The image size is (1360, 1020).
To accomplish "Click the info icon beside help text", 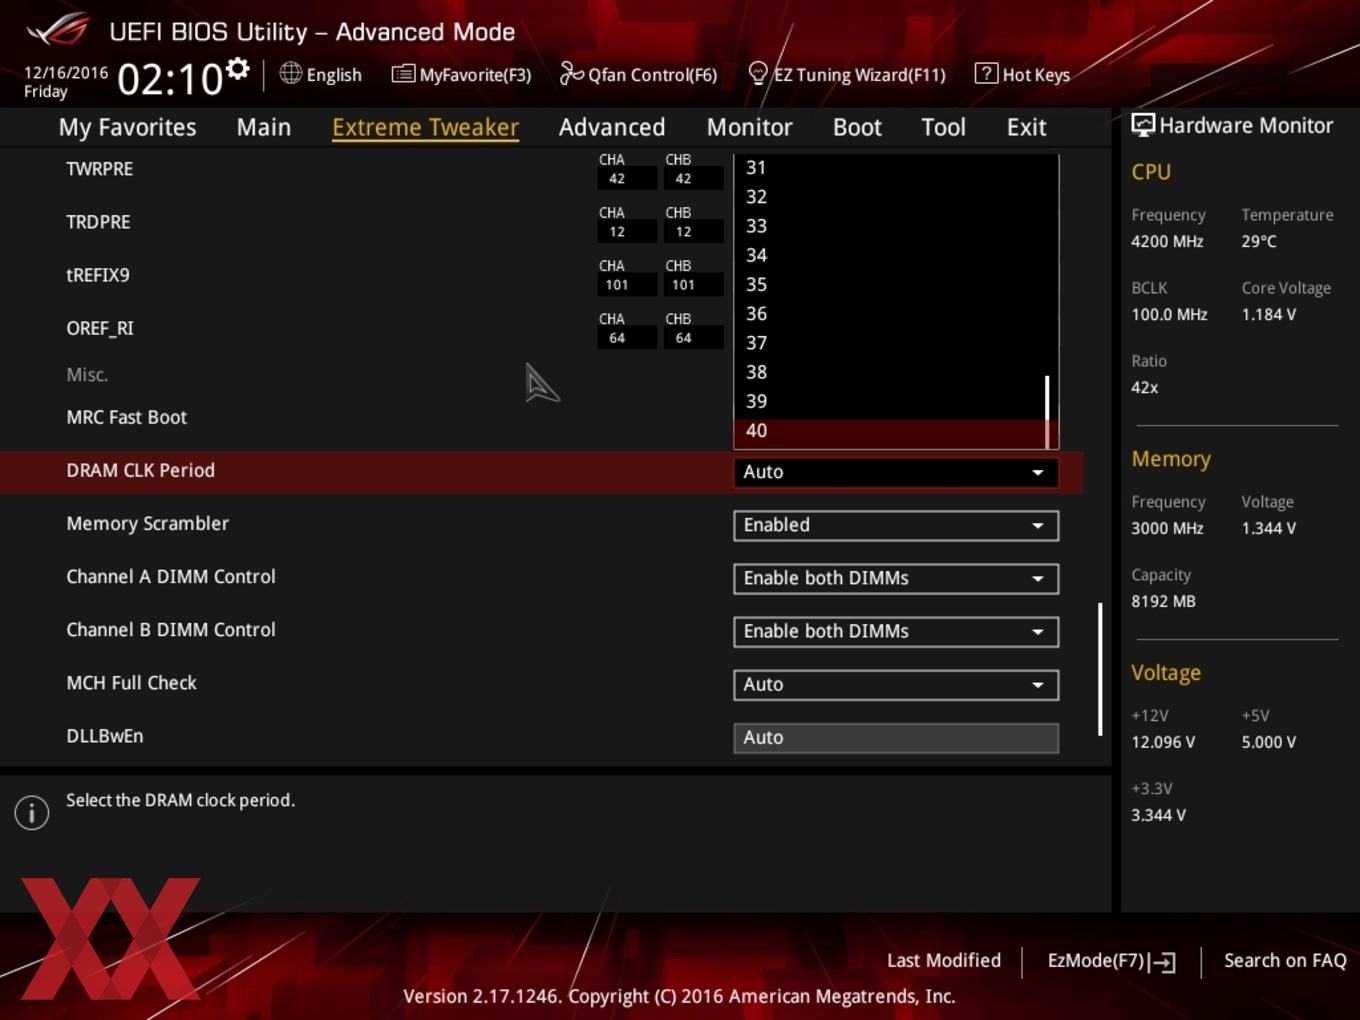I will 32,813.
